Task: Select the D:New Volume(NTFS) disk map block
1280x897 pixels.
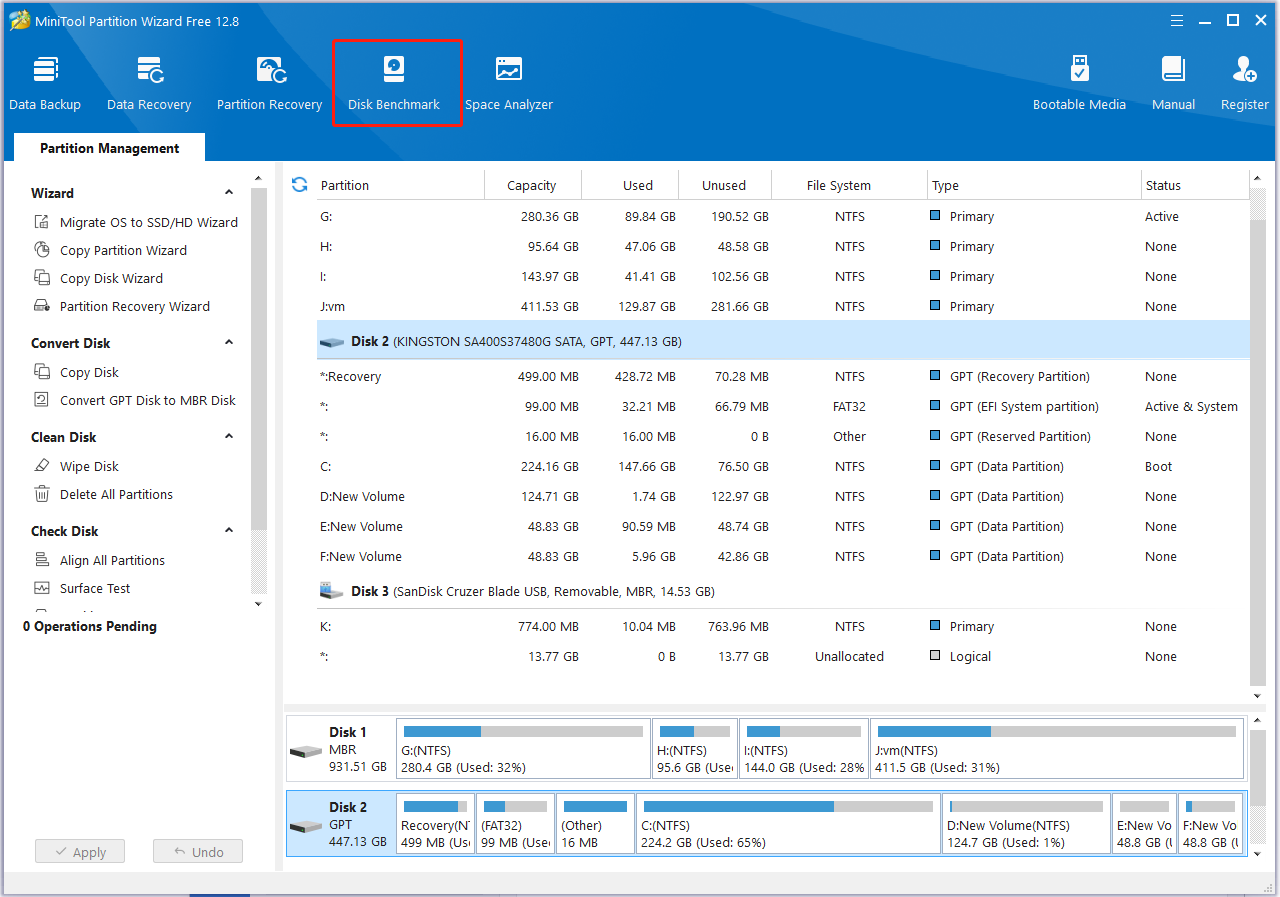Action: click(x=1026, y=824)
